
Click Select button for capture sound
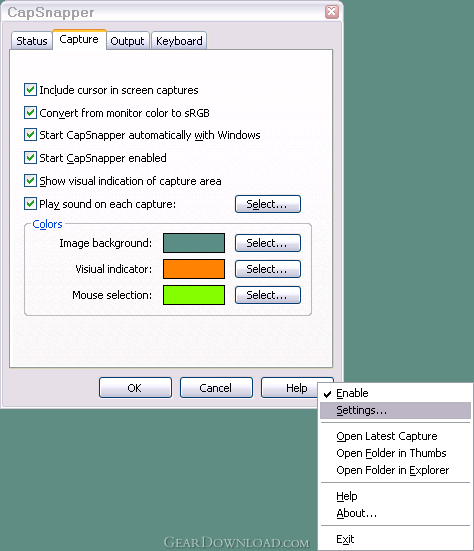[x=268, y=204]
